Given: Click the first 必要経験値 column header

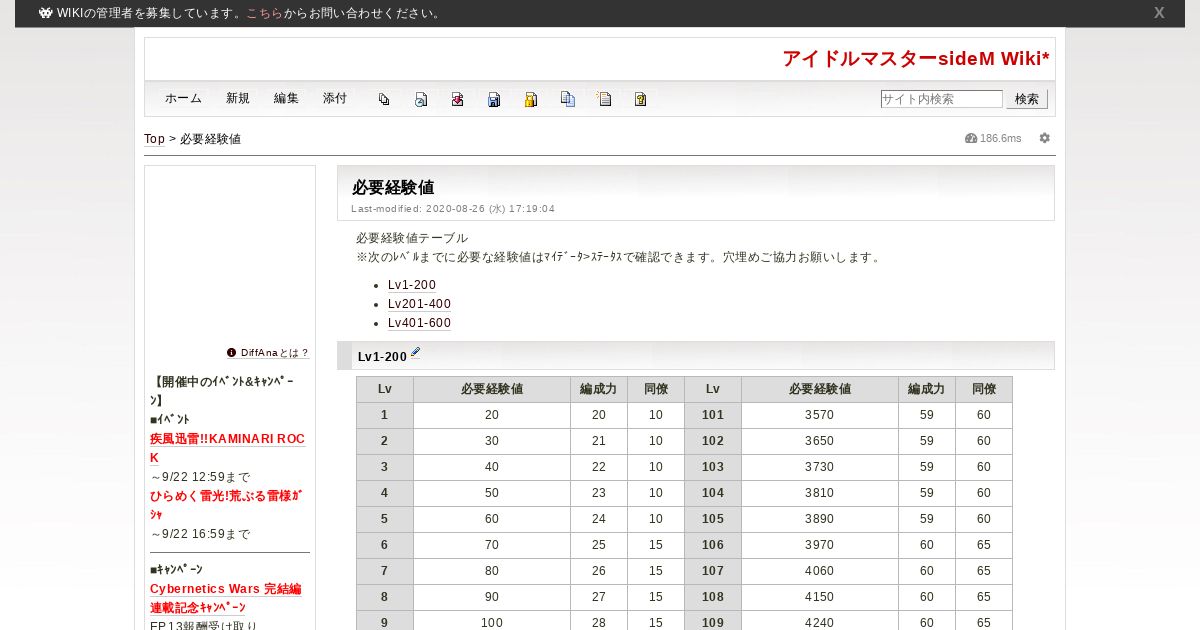Looking at the screenshot, I should pyautogui.click(x=492, y=389).
